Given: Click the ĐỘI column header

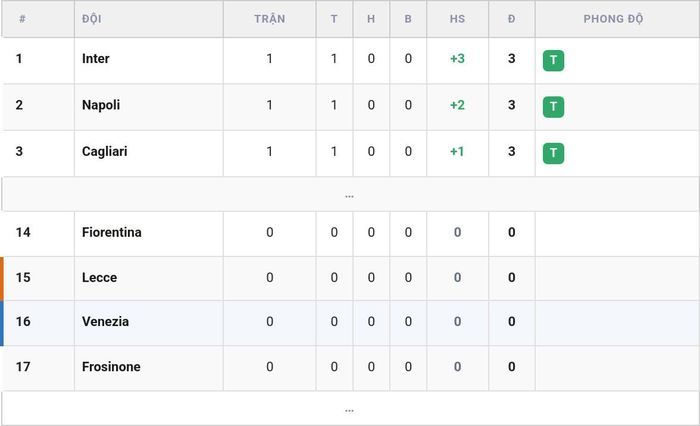Looking at the screenshot, I should (x=92, y=19).
